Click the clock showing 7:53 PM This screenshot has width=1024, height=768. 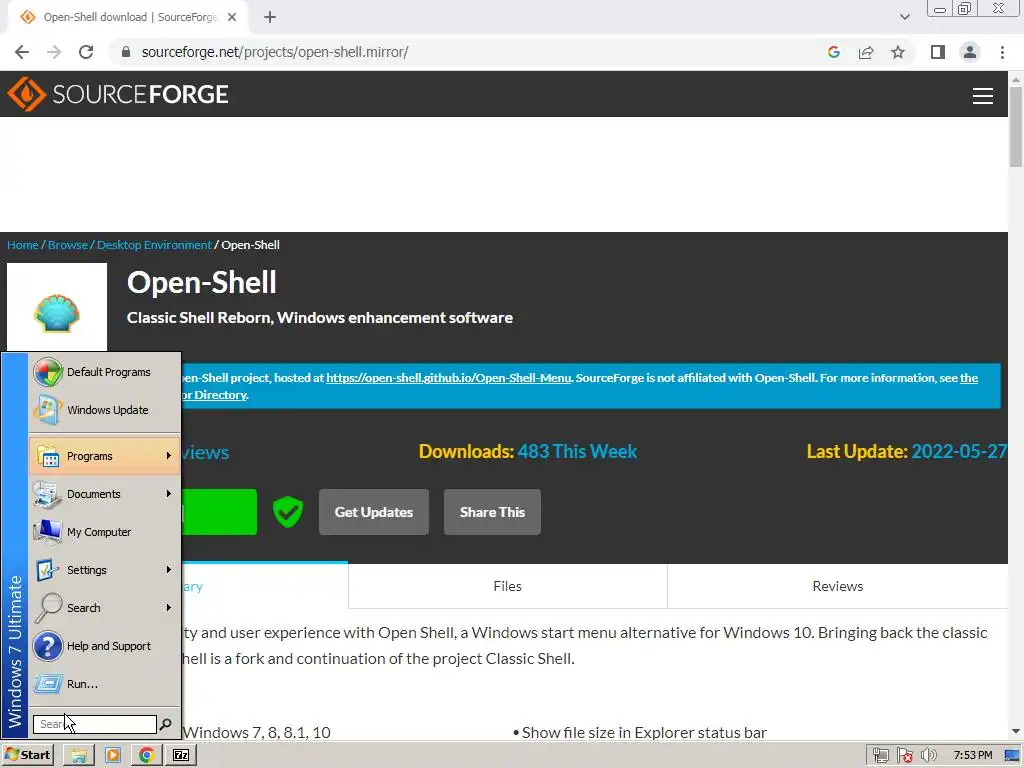(972, 756)
